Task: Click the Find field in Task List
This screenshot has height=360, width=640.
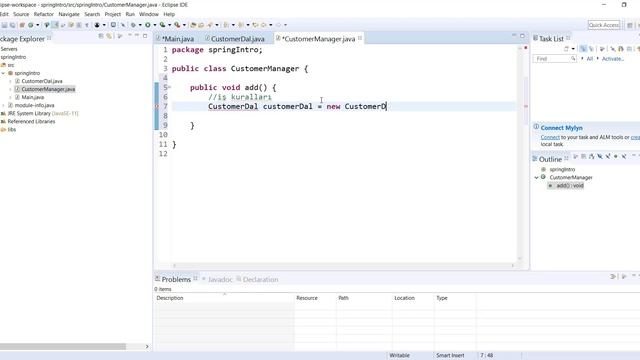Action: pyautogui.click(x=554, y=59)
